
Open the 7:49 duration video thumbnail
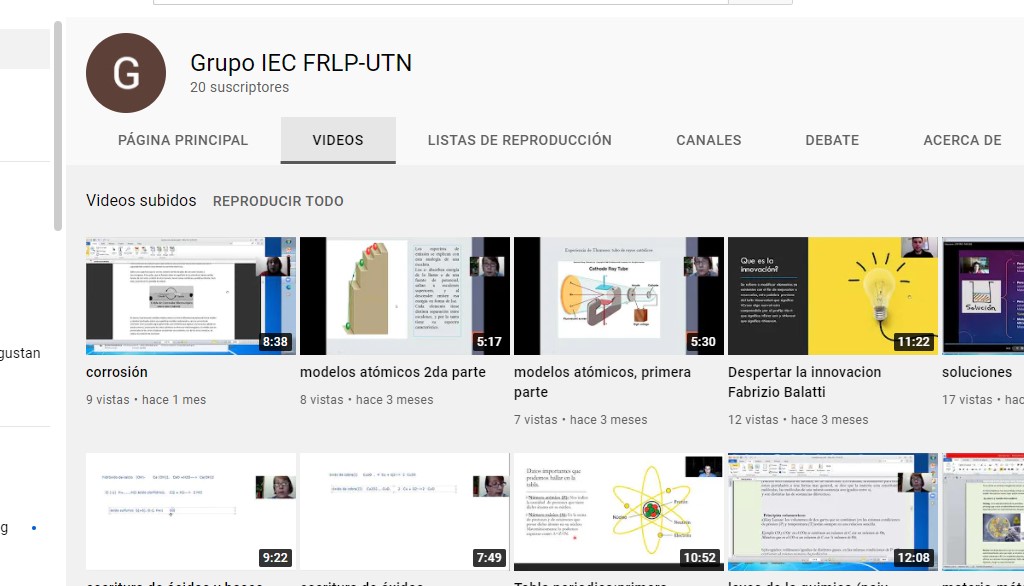pyautogui.click(x=405, y=512)
